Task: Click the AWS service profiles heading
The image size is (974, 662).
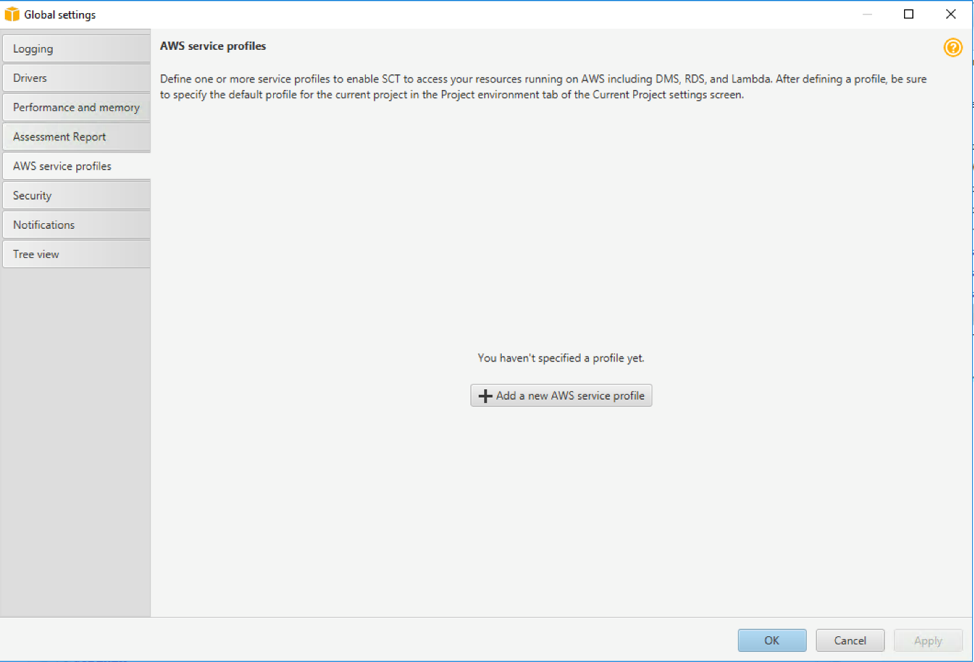Action: (x=213, y=46)
